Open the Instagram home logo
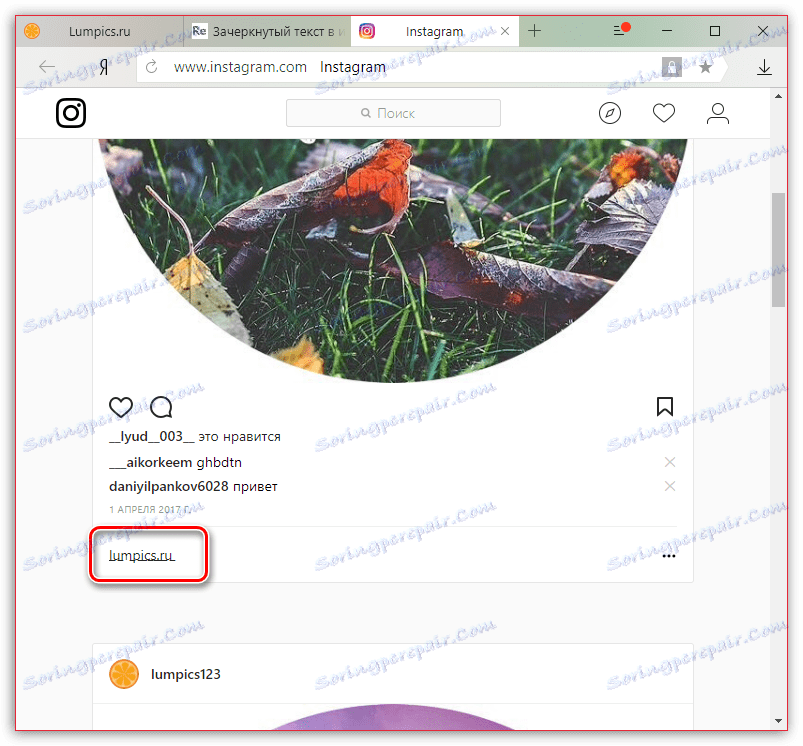The height and width of the screenshot is (746, 803). (x=71, y=113)
